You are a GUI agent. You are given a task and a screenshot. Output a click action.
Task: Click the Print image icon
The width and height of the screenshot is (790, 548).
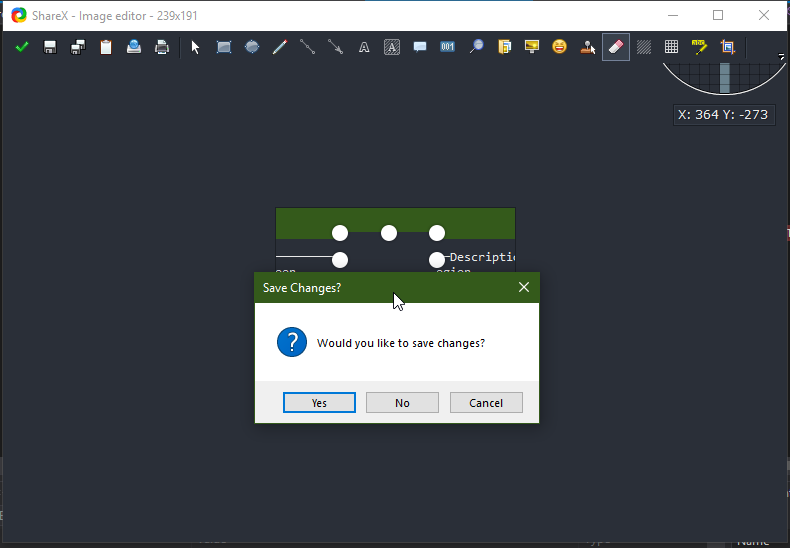tap(162, 47)
